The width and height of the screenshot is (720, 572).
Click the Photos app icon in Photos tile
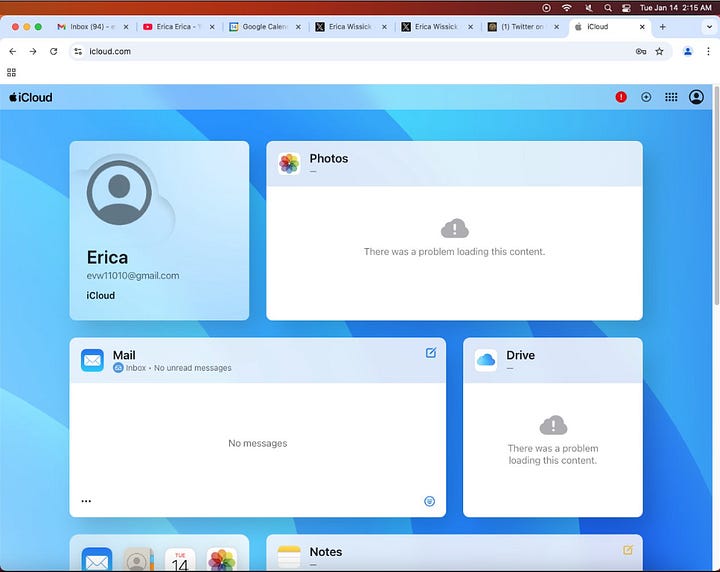pos(289,163)
